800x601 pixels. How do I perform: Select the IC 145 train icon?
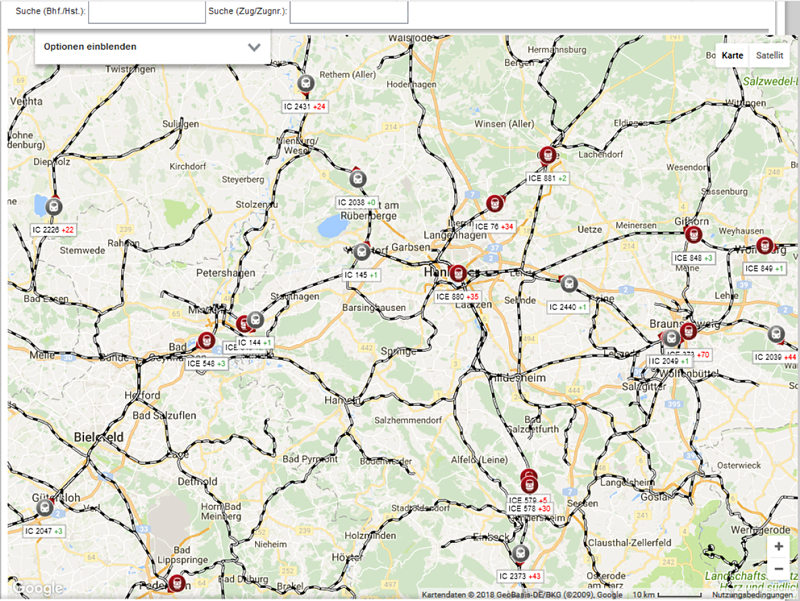point(361,251)
